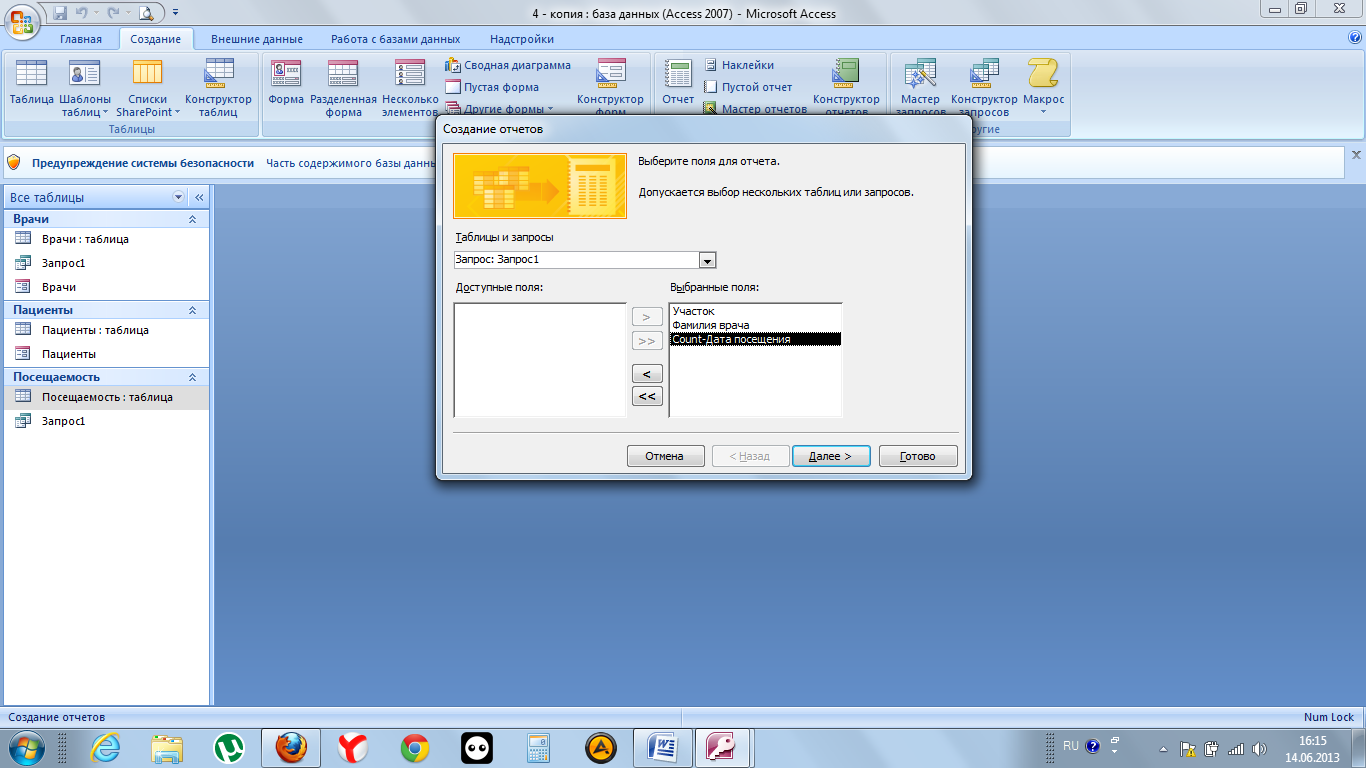Click Blank Form (Пустая форма) item
This screenshot has width=1366, height=768.
click(x=492, y=87)
